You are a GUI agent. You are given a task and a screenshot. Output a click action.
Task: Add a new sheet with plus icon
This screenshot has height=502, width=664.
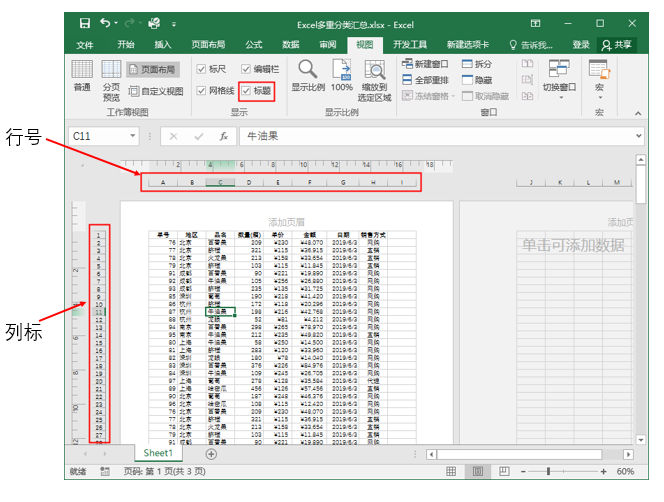pos(211,454)
